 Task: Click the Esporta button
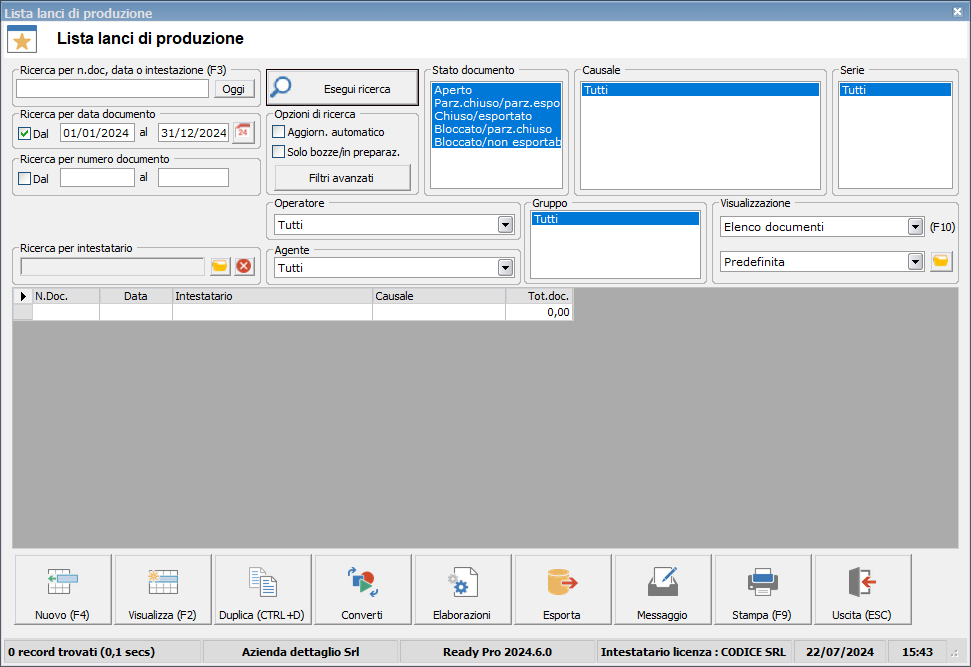coord(562,590)
